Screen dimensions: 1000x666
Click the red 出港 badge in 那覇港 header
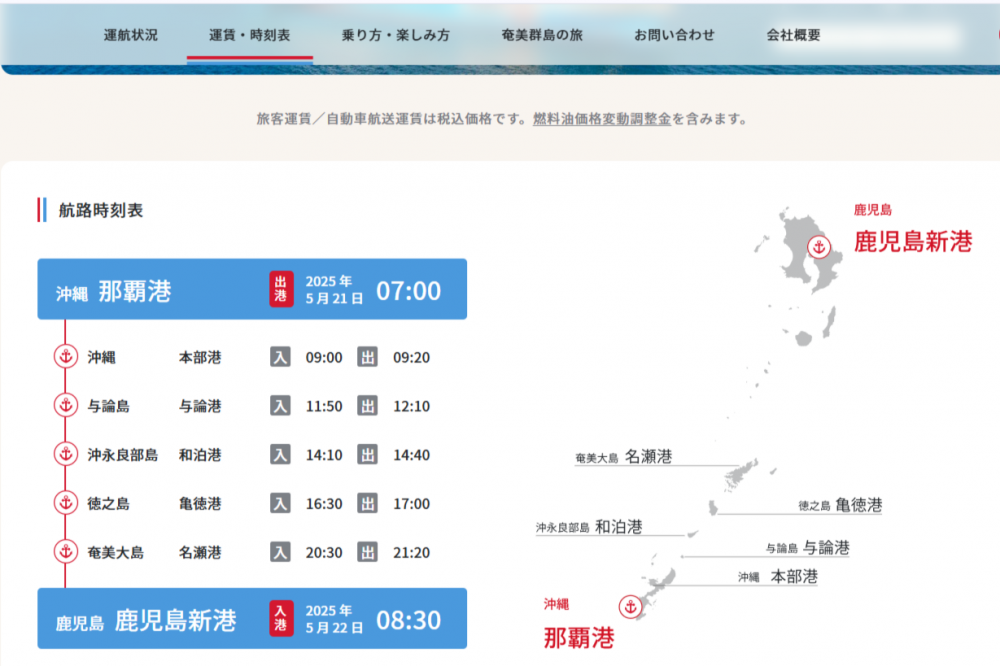281,289
